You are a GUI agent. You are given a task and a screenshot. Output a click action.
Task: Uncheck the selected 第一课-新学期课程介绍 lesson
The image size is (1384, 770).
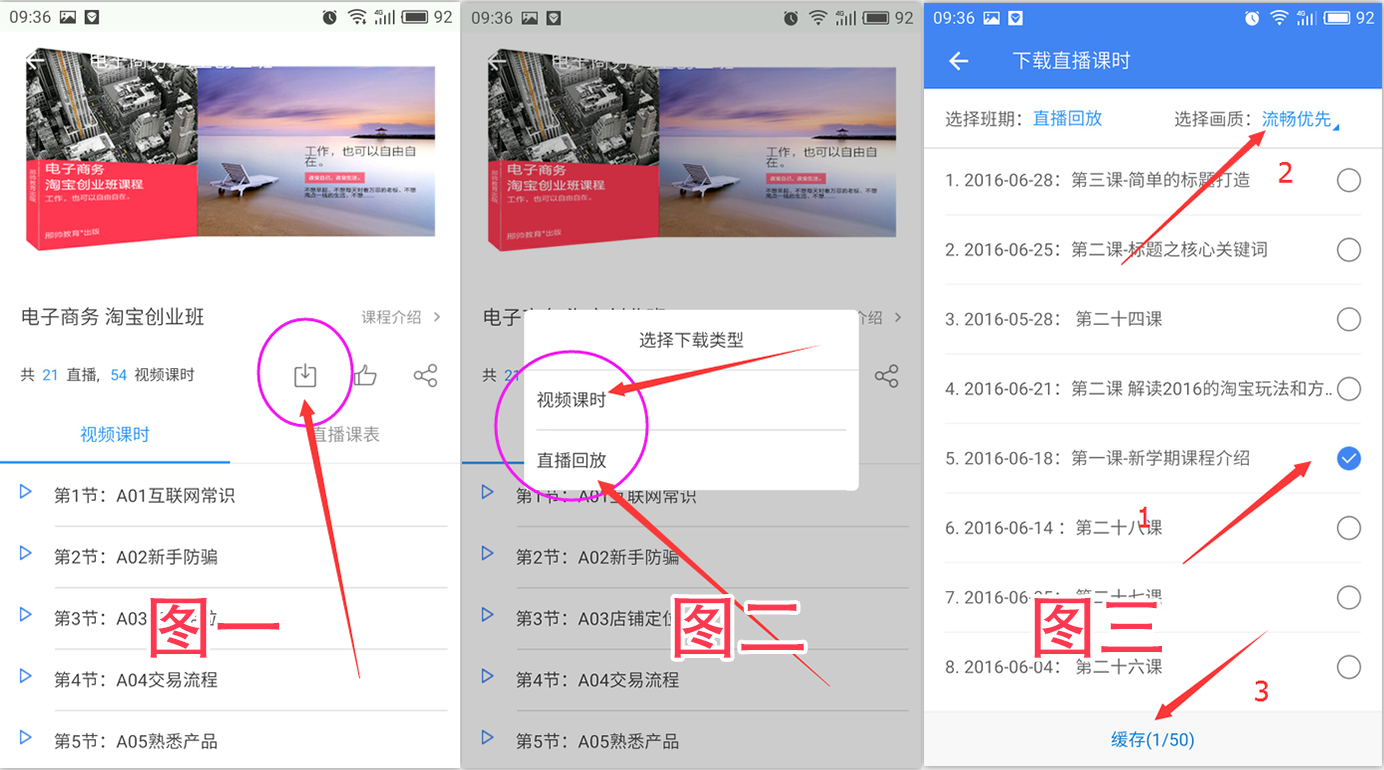click(x=1348, y=458)
